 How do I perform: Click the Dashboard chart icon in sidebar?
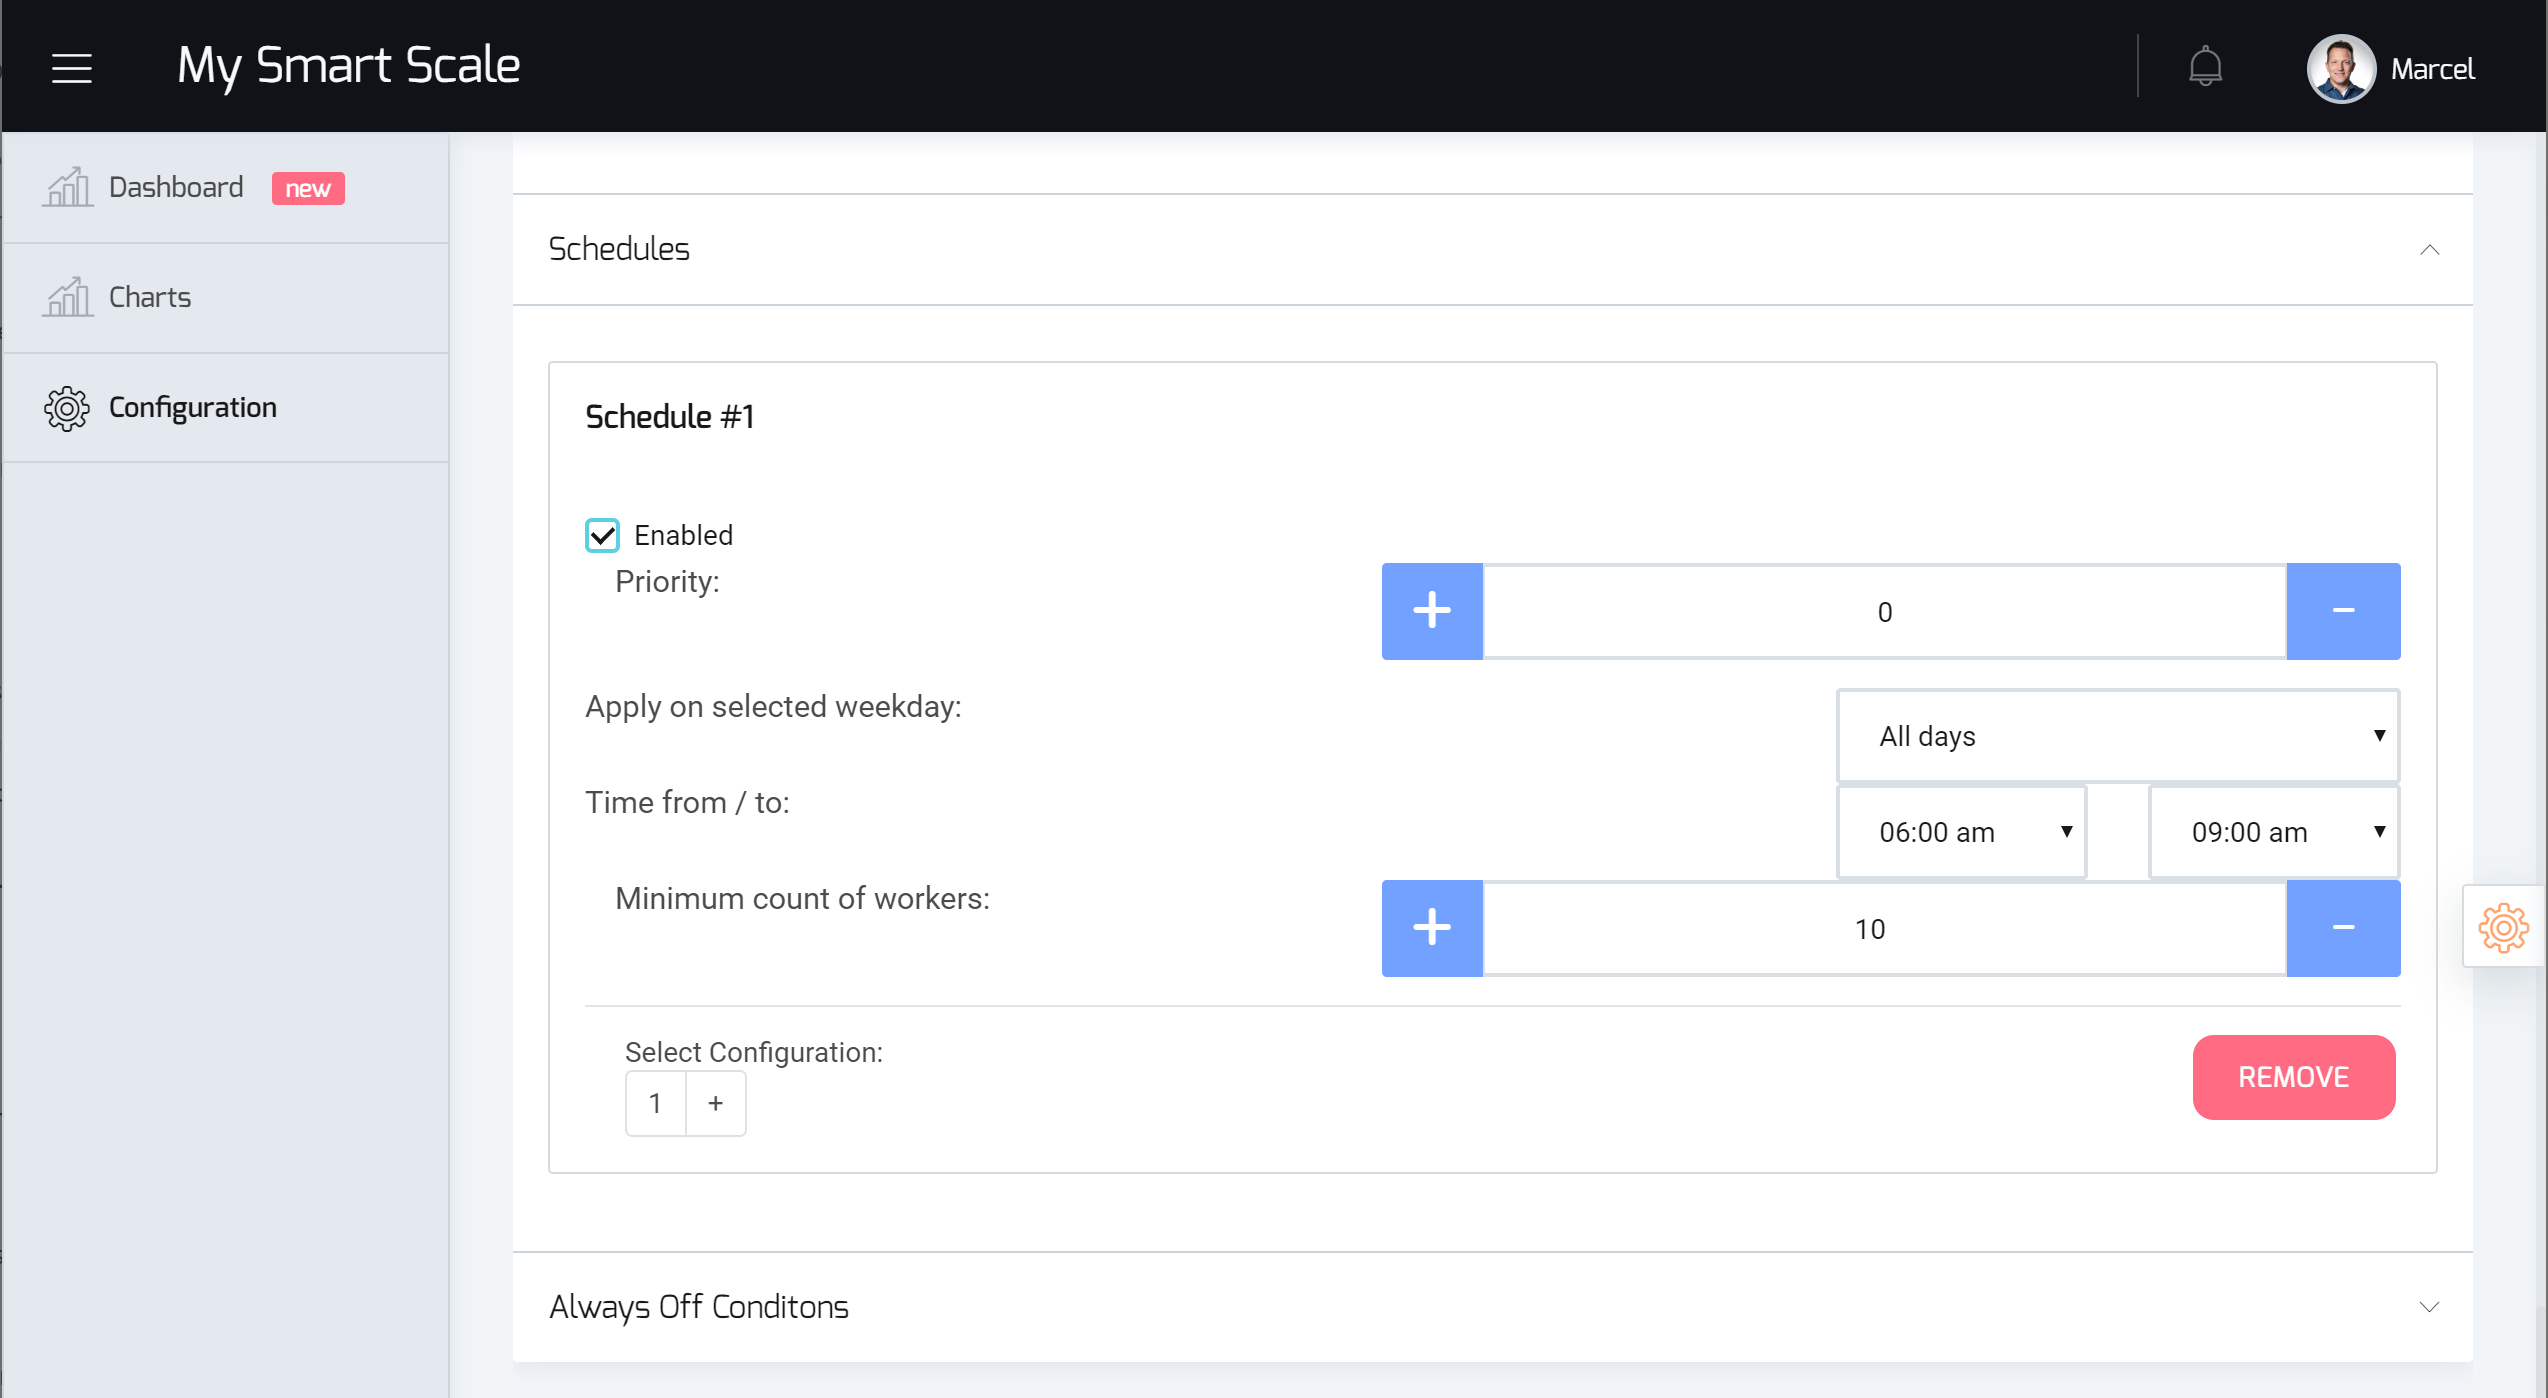click(68, 187)
